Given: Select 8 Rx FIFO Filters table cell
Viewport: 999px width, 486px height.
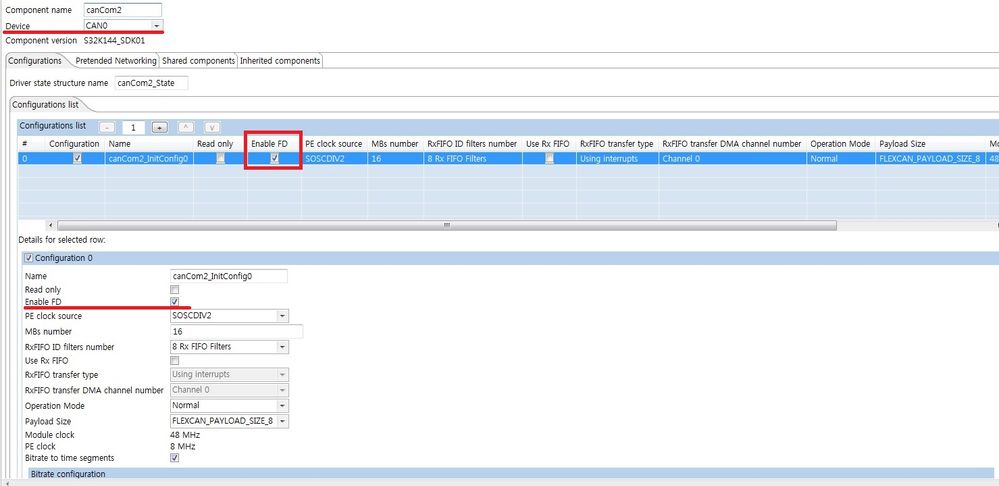Looking at the screenshot, I should coord(472,159).
